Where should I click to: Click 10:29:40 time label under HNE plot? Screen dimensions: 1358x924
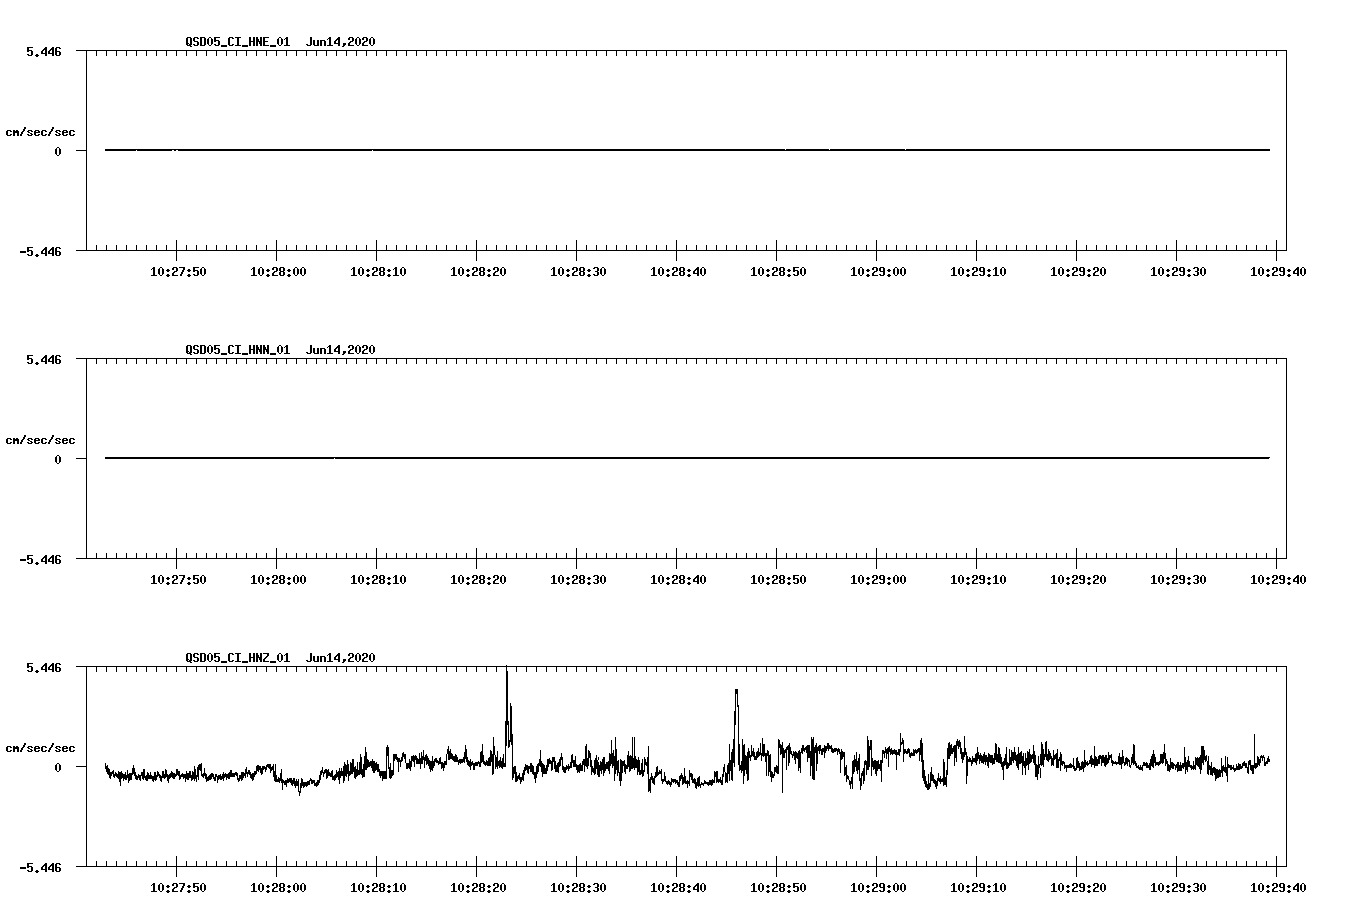pos(1278,271)
